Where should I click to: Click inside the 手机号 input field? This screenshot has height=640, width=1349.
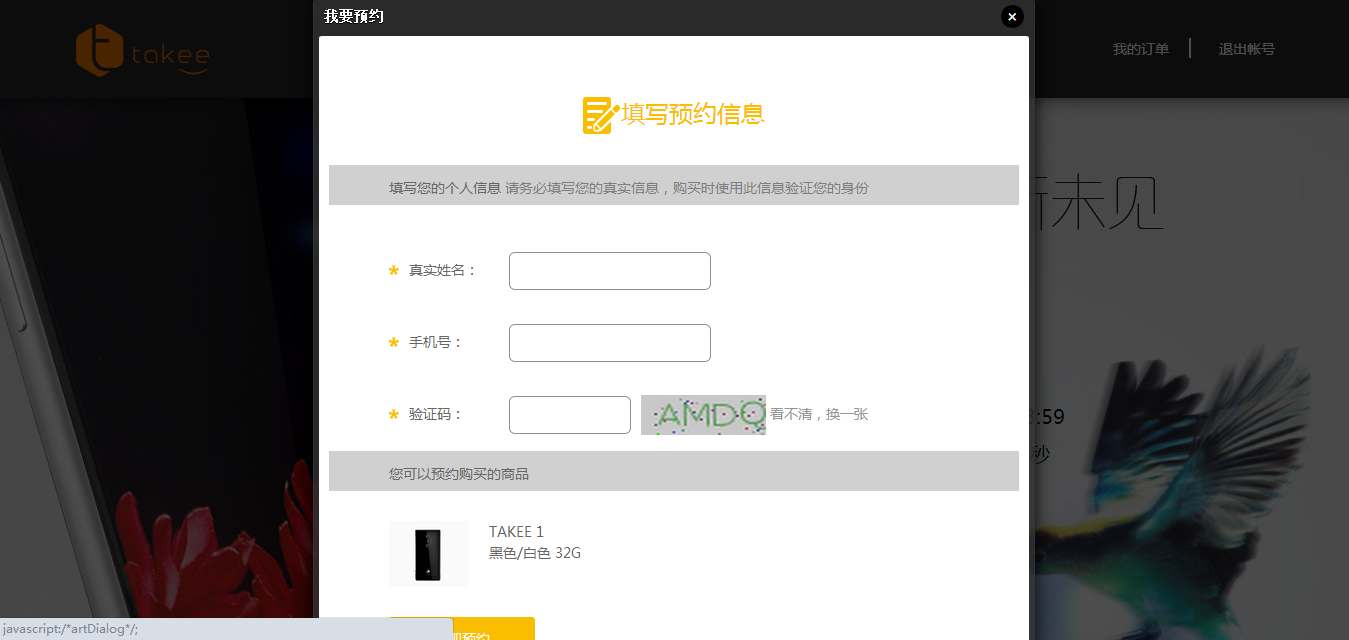point(609,342)
